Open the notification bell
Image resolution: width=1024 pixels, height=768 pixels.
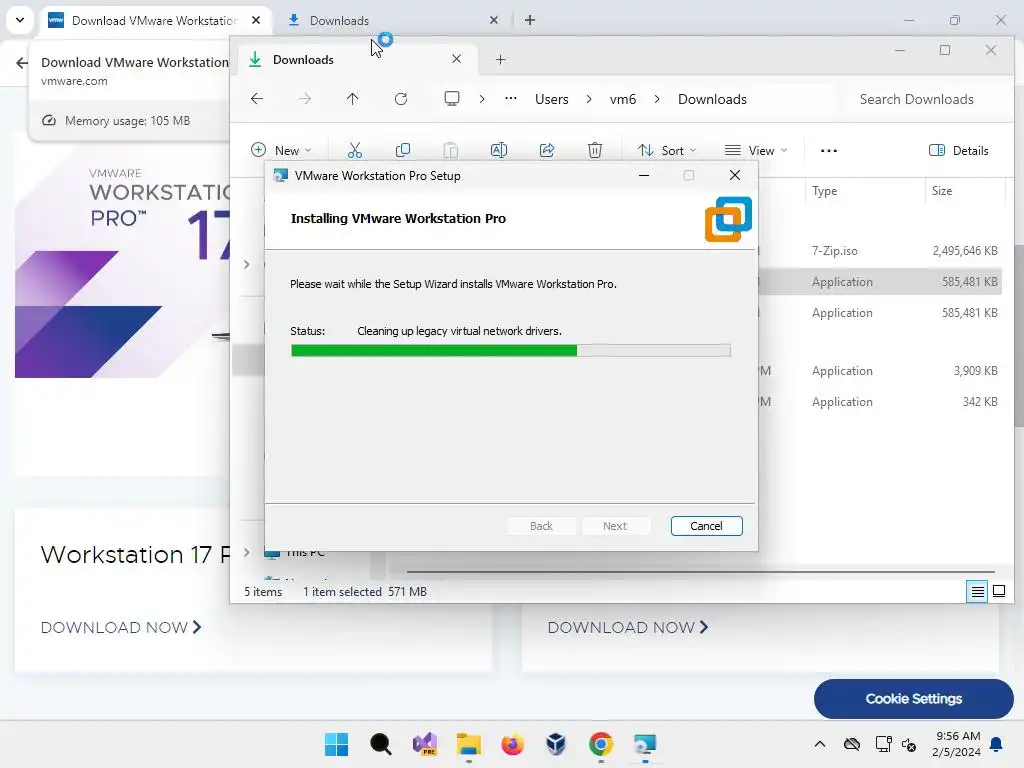pos(997,744)
